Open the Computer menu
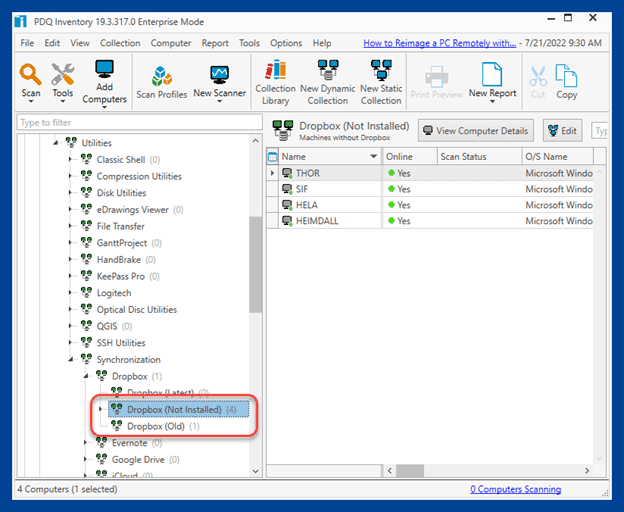Screen dimensions: 624x512 point(171,43)
